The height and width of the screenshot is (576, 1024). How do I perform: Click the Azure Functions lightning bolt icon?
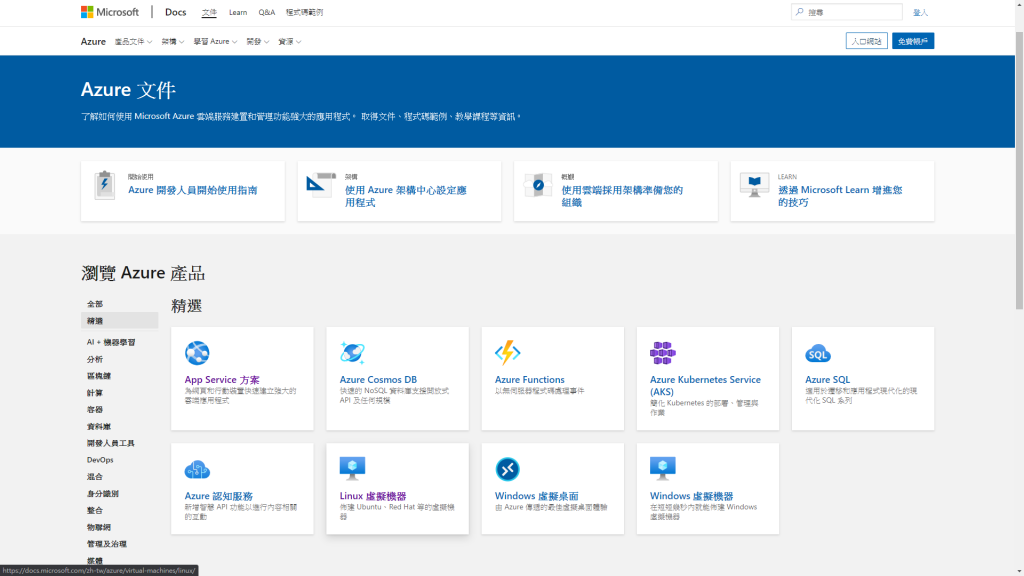pyautogui.click(x=507, y=353)
